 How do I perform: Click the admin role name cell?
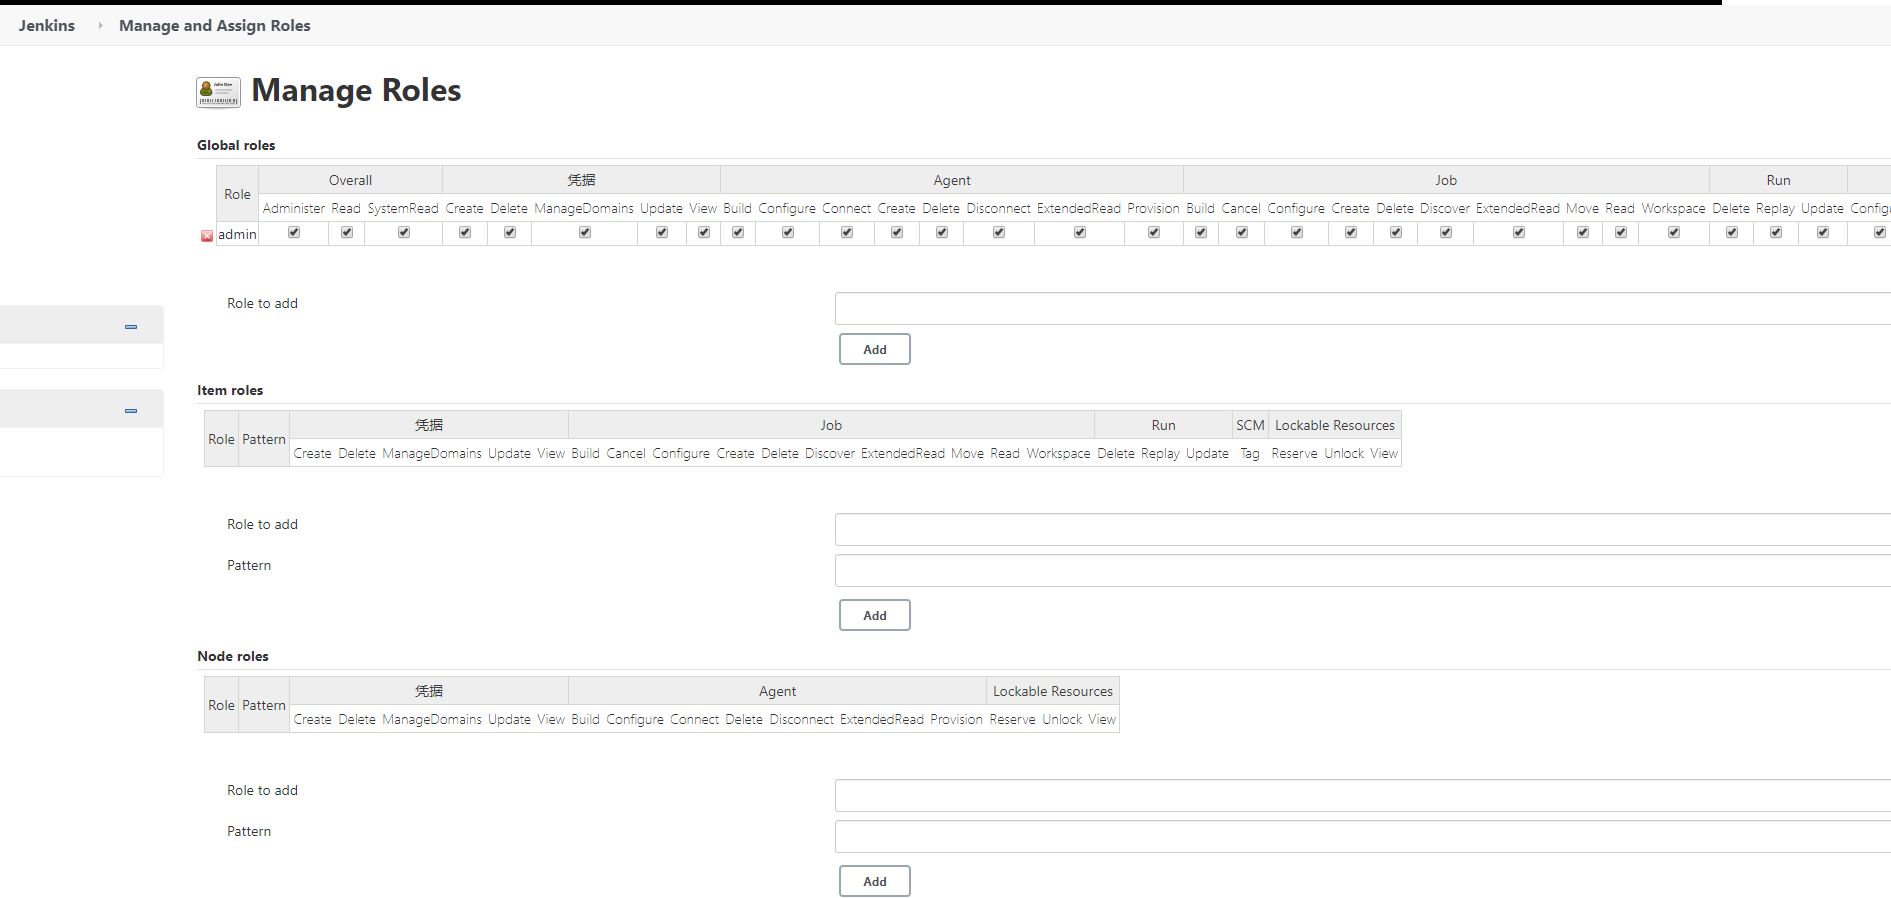point(237,234)
